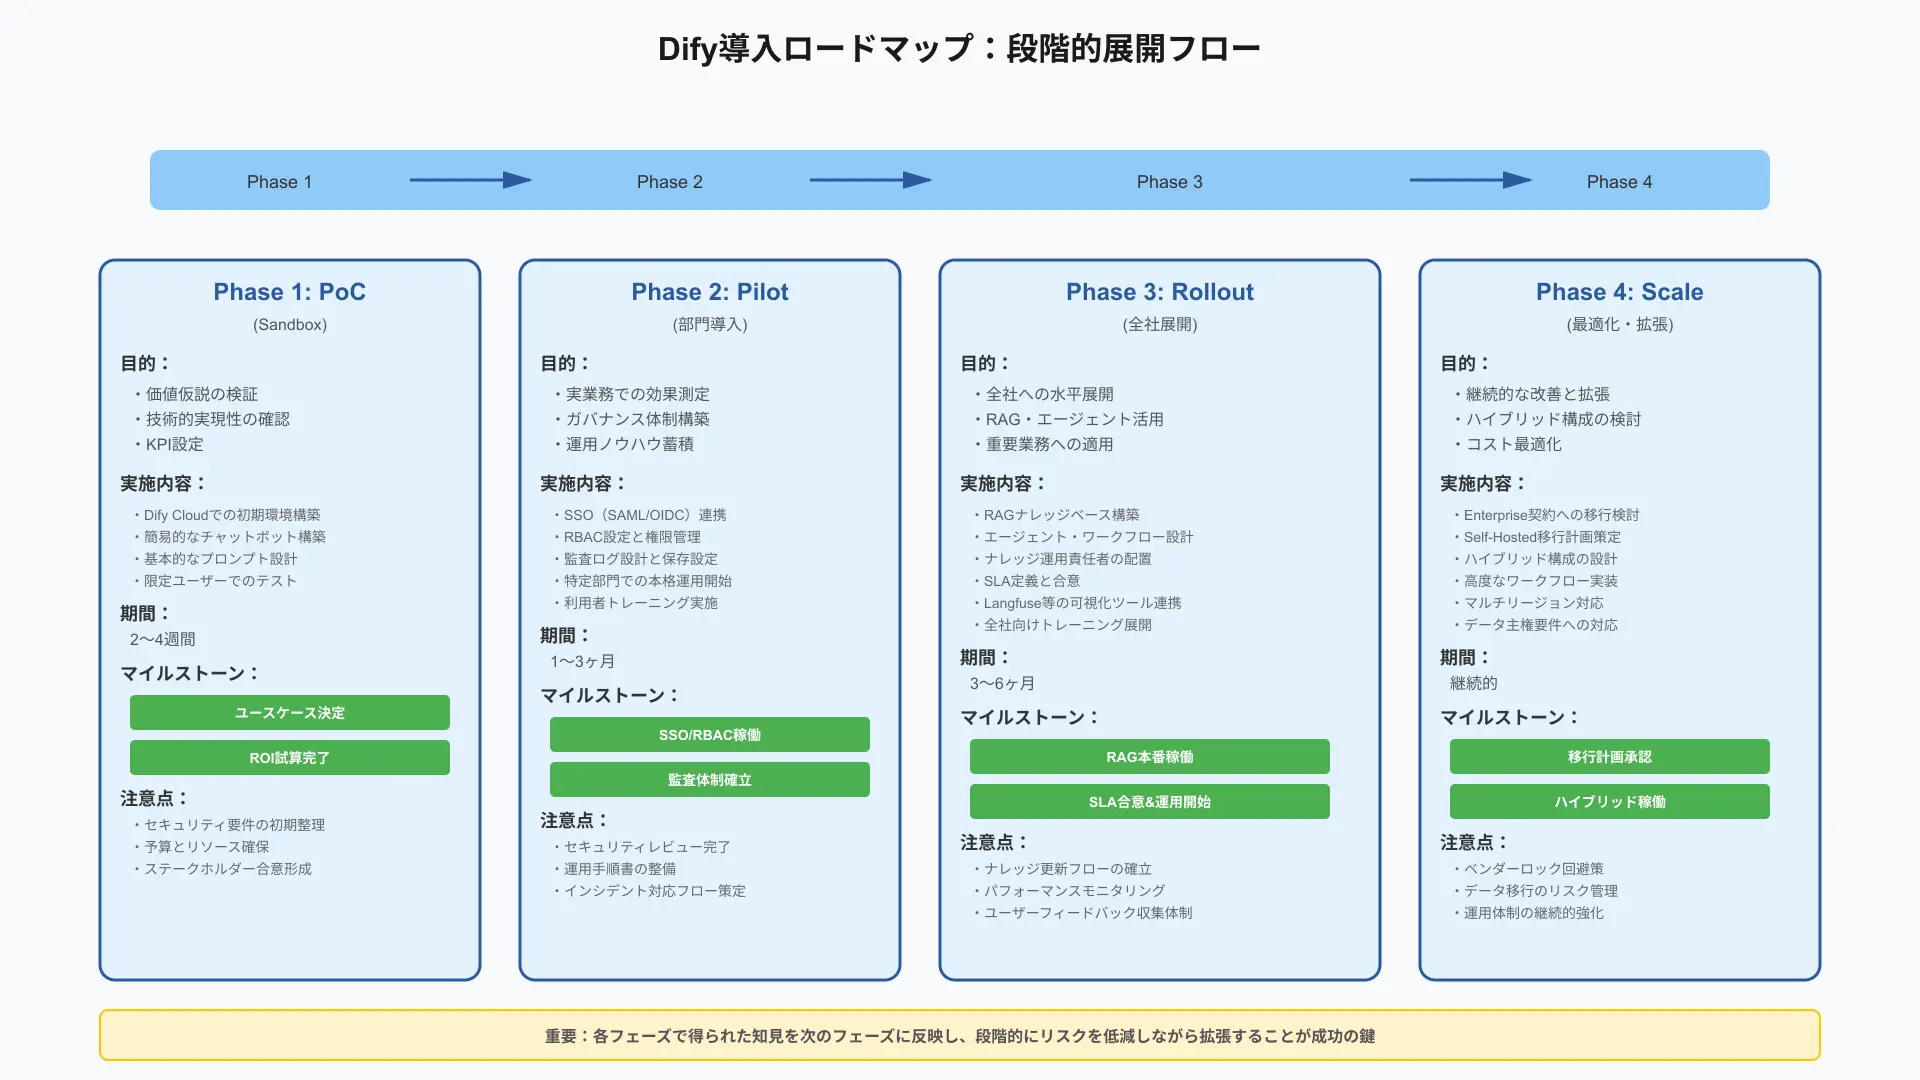This screenshot has width=1920, height=1080.
Task: Click the green 'ROI試算完了' milestone
Action: click(x=289, y=758)
